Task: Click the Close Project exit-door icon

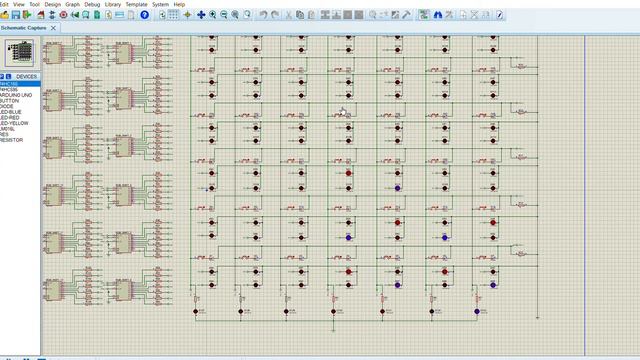Action: (x=27, y=15)
